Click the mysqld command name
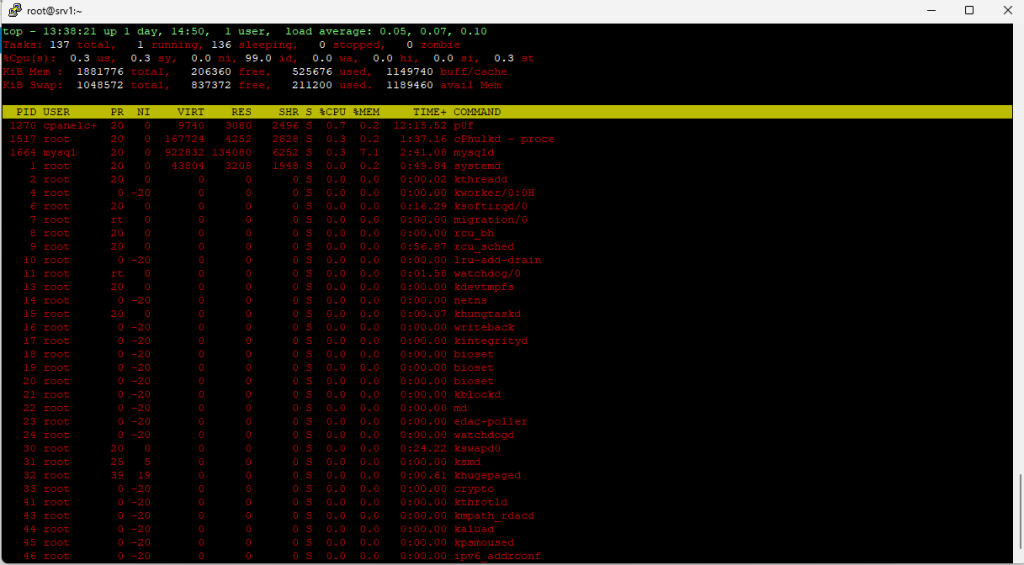Viewport: 1024px width, 565px height. [x=473, y=152]
